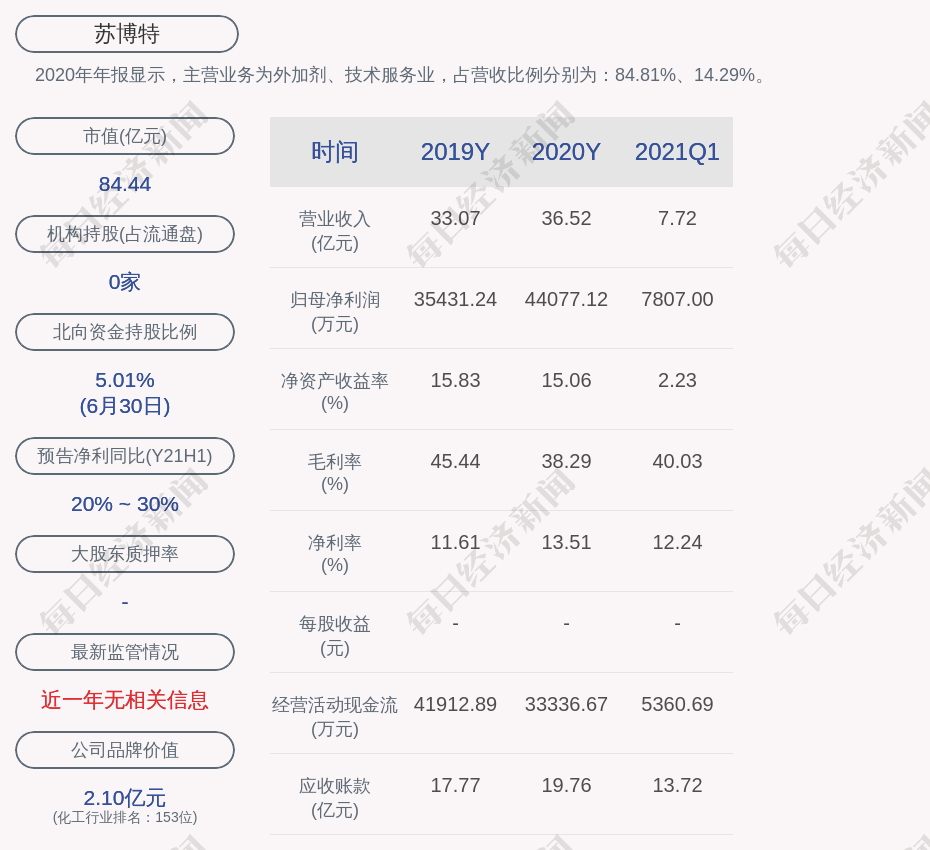The width and height of the screenshot is (930, 850).
Task: Click the dash under 大股东质押率
Action: tap(125, 602)
